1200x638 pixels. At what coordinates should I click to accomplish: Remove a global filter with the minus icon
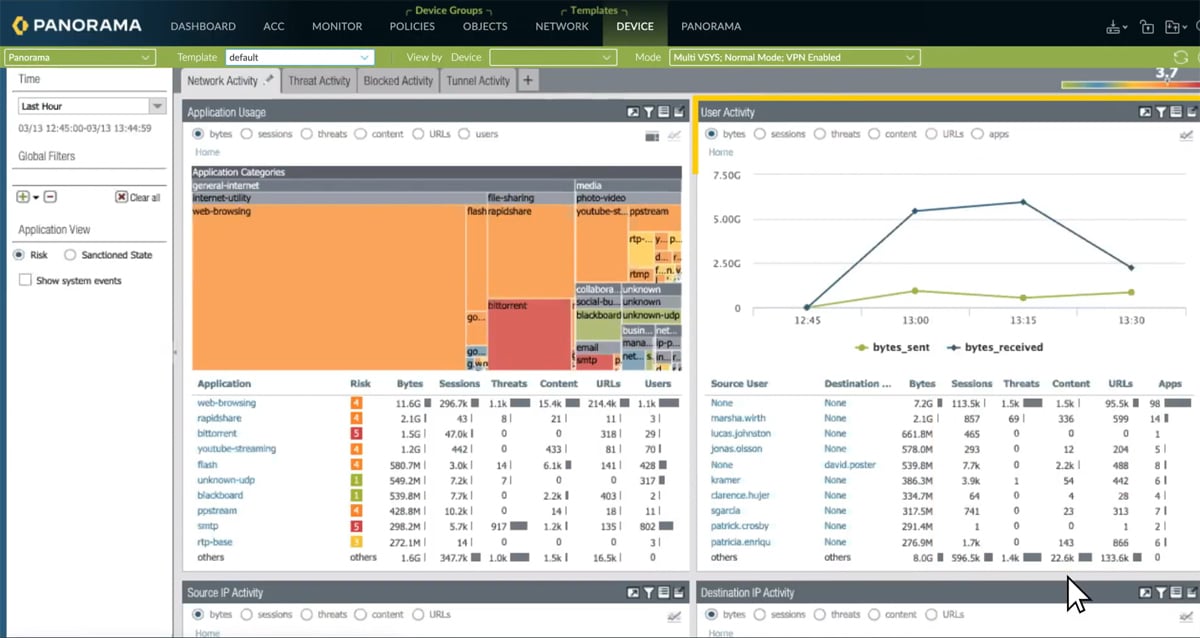50,197
